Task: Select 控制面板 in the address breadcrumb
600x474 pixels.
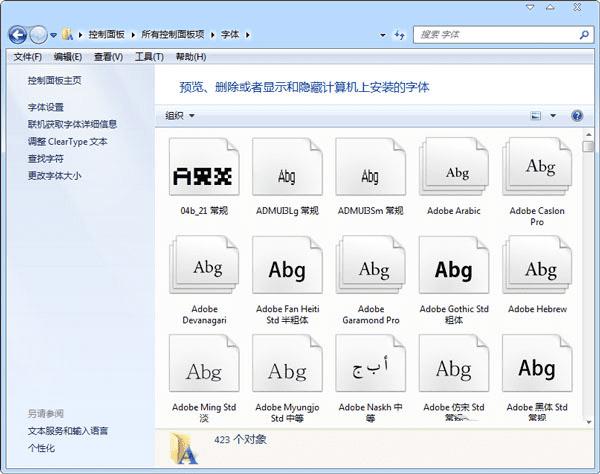Action: pos(107,34)
